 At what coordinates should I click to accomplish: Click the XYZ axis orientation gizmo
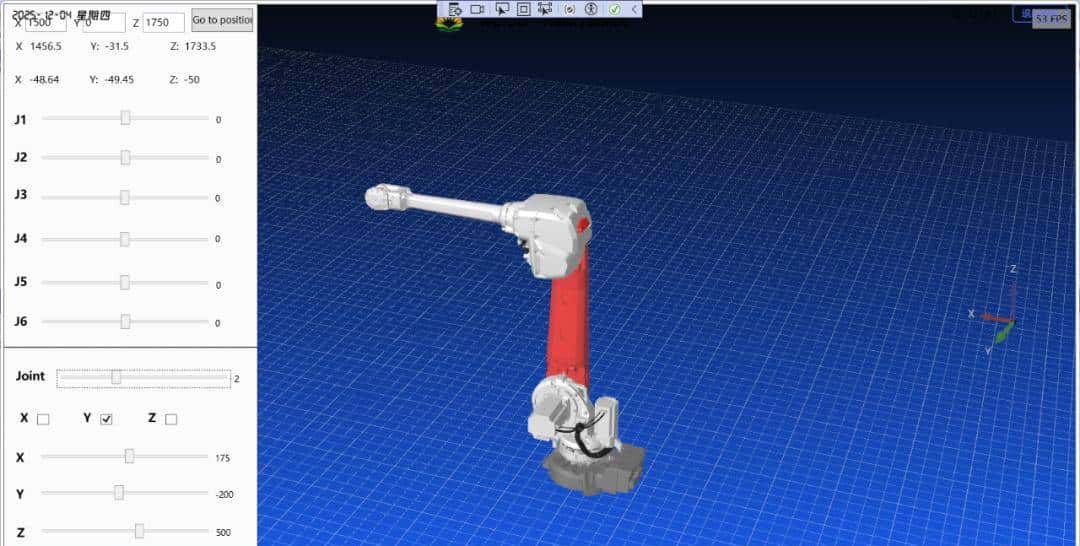click(997, 313)
